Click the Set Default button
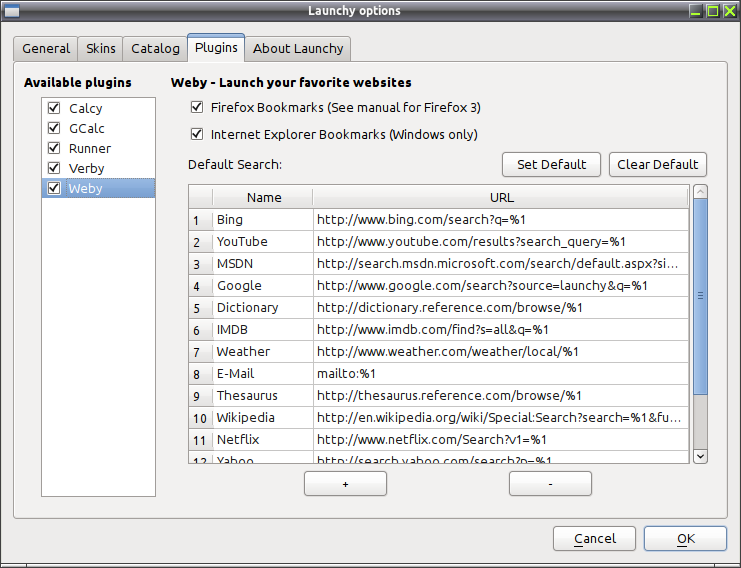 click(x=551, y=164)
